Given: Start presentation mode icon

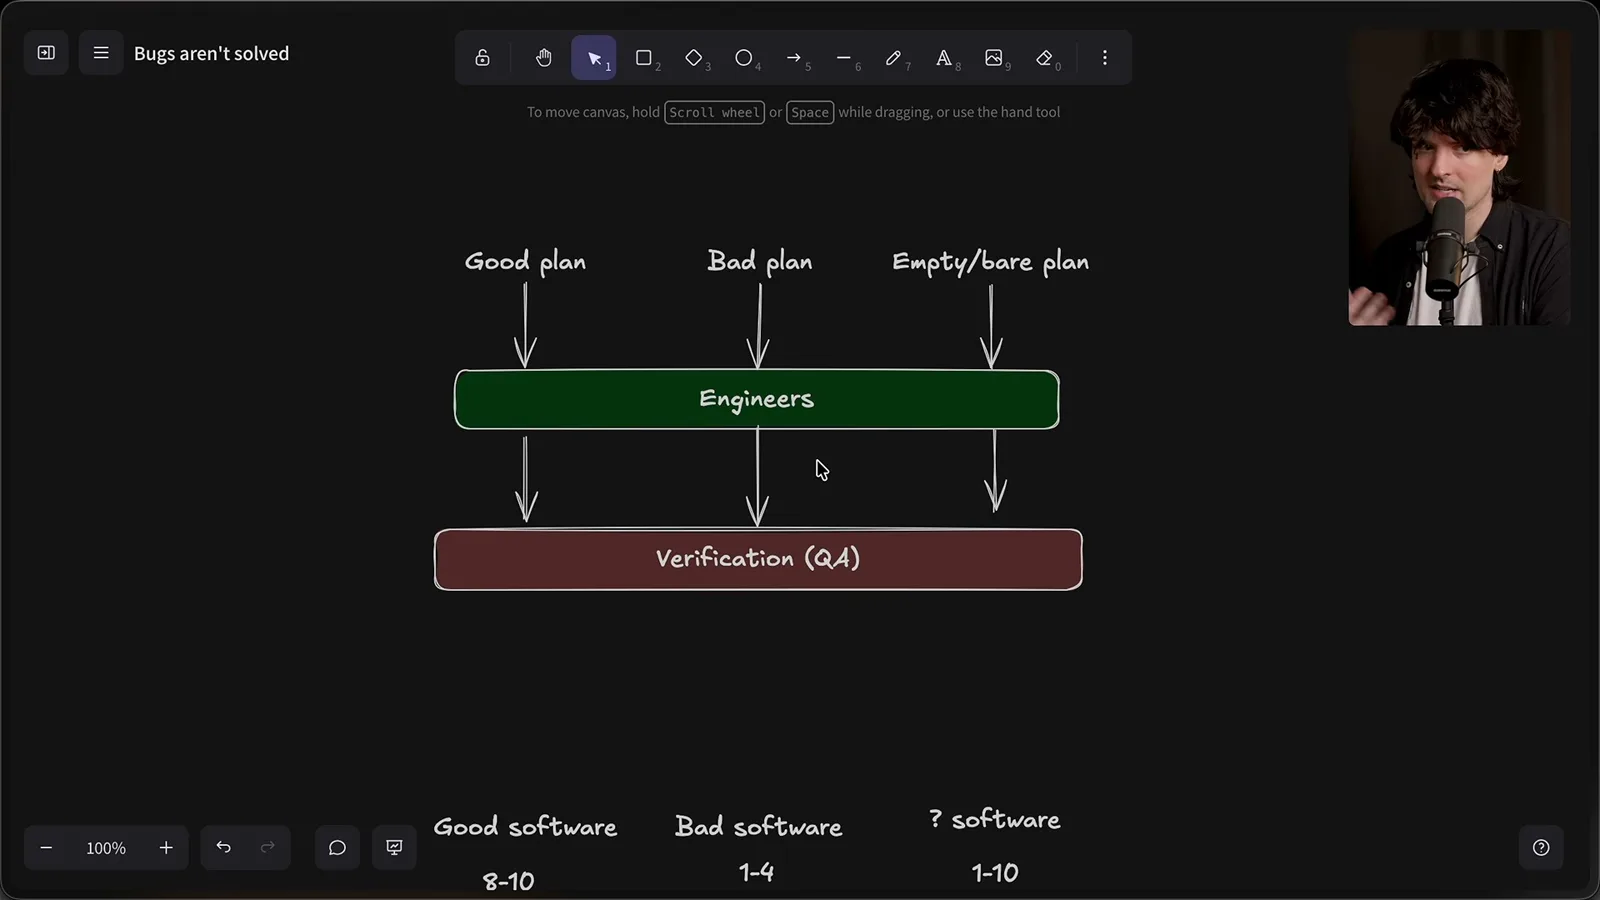Looking at the screenshot, I should 395,848.
